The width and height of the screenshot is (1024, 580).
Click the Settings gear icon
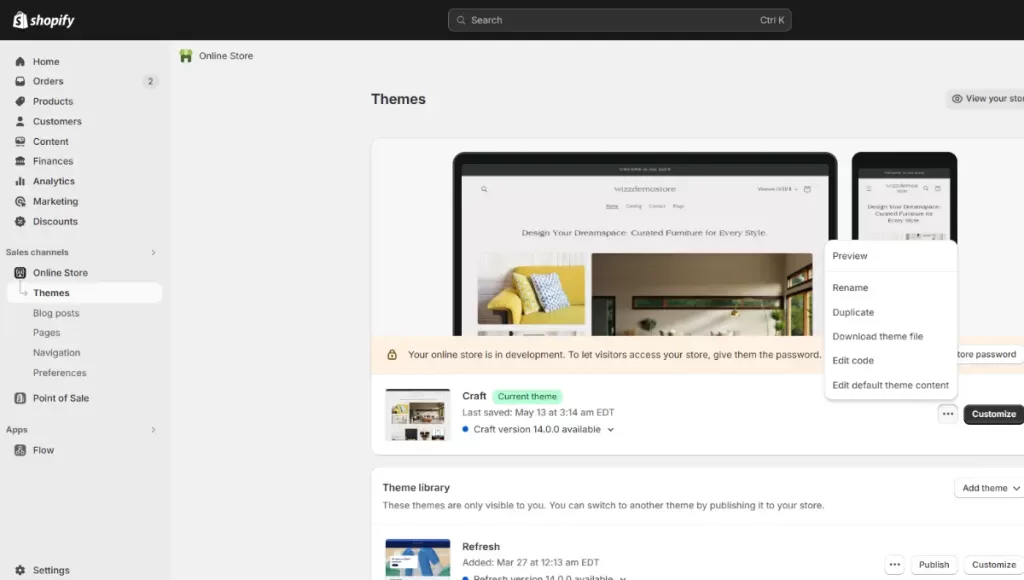20,570
